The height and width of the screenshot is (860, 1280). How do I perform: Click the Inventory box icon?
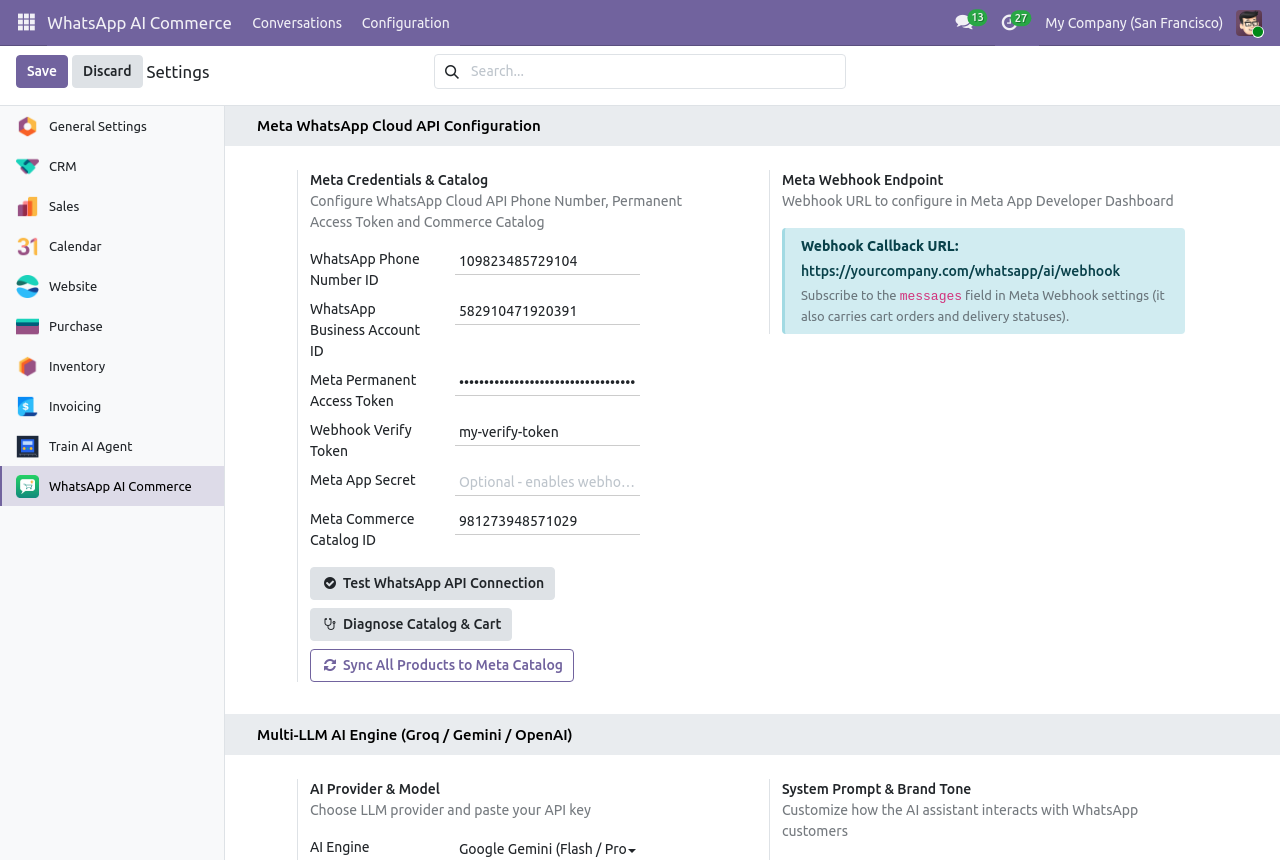coord(28,366)
